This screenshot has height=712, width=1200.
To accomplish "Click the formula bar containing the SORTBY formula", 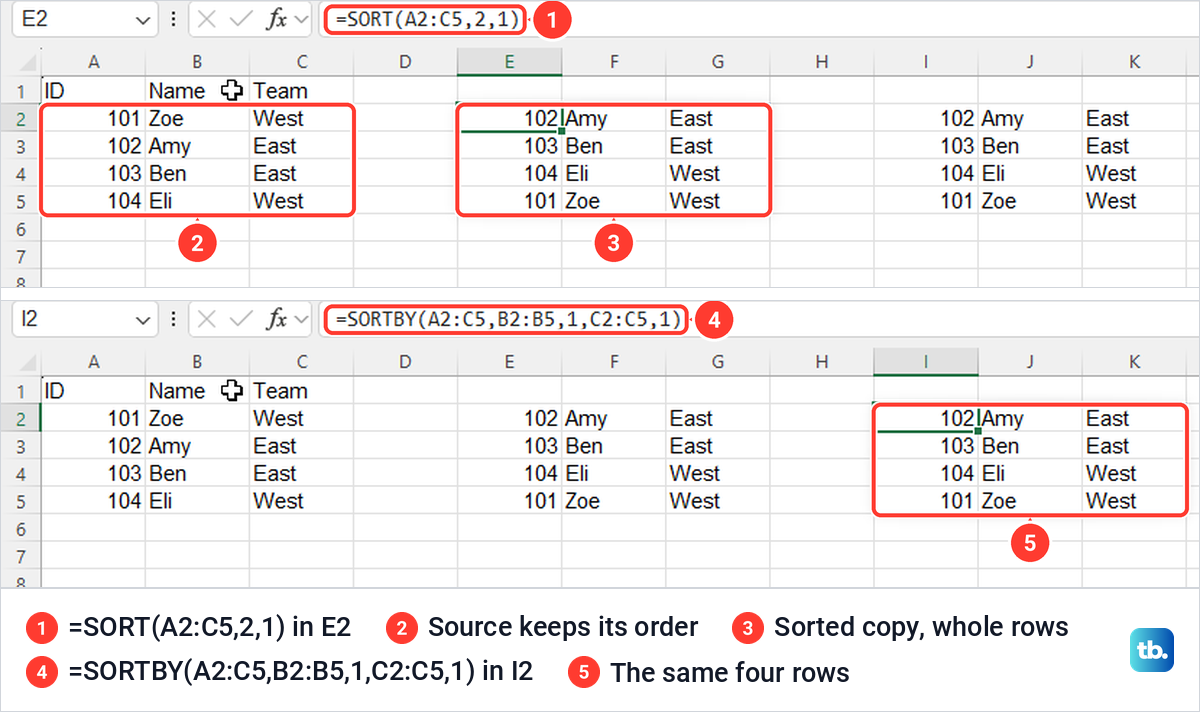I will click(759, 319).
